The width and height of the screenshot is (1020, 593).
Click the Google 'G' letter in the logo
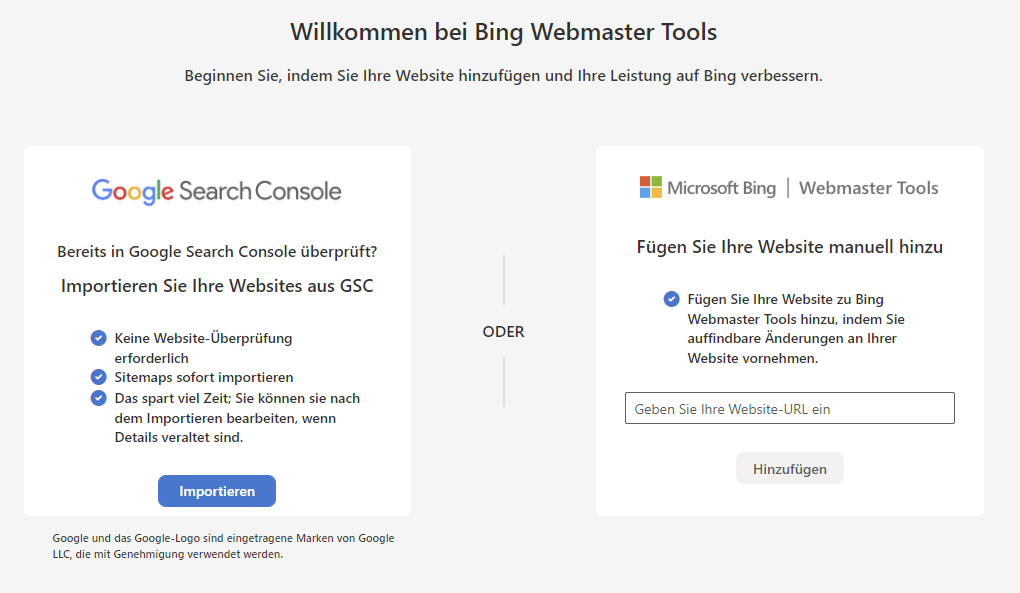100,190
